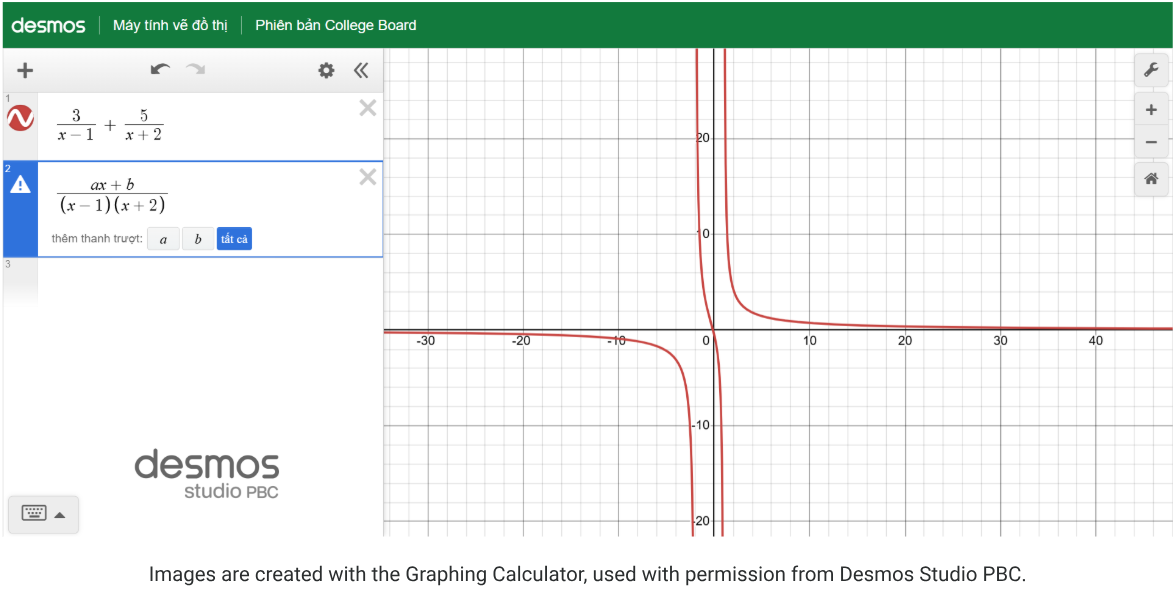The height and width of the screenshot is (595, 1174).
Task: Reset graph to default home view
Action: [x=1151, y=179]
